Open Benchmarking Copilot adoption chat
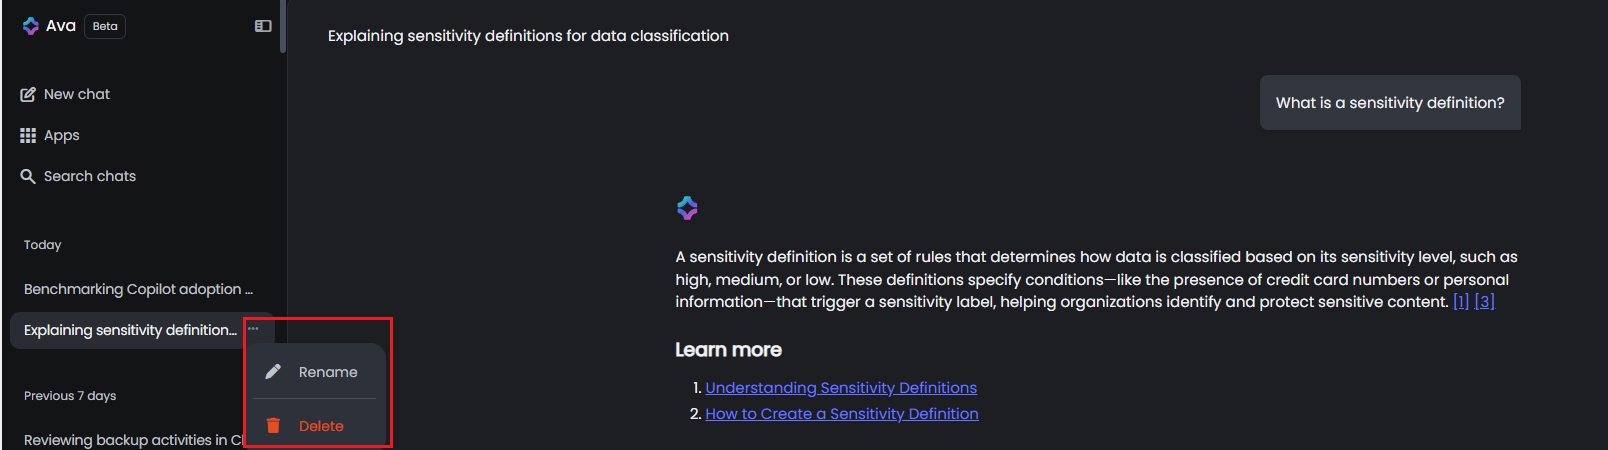Viewport: 1608px width, 450px height. 138,289
